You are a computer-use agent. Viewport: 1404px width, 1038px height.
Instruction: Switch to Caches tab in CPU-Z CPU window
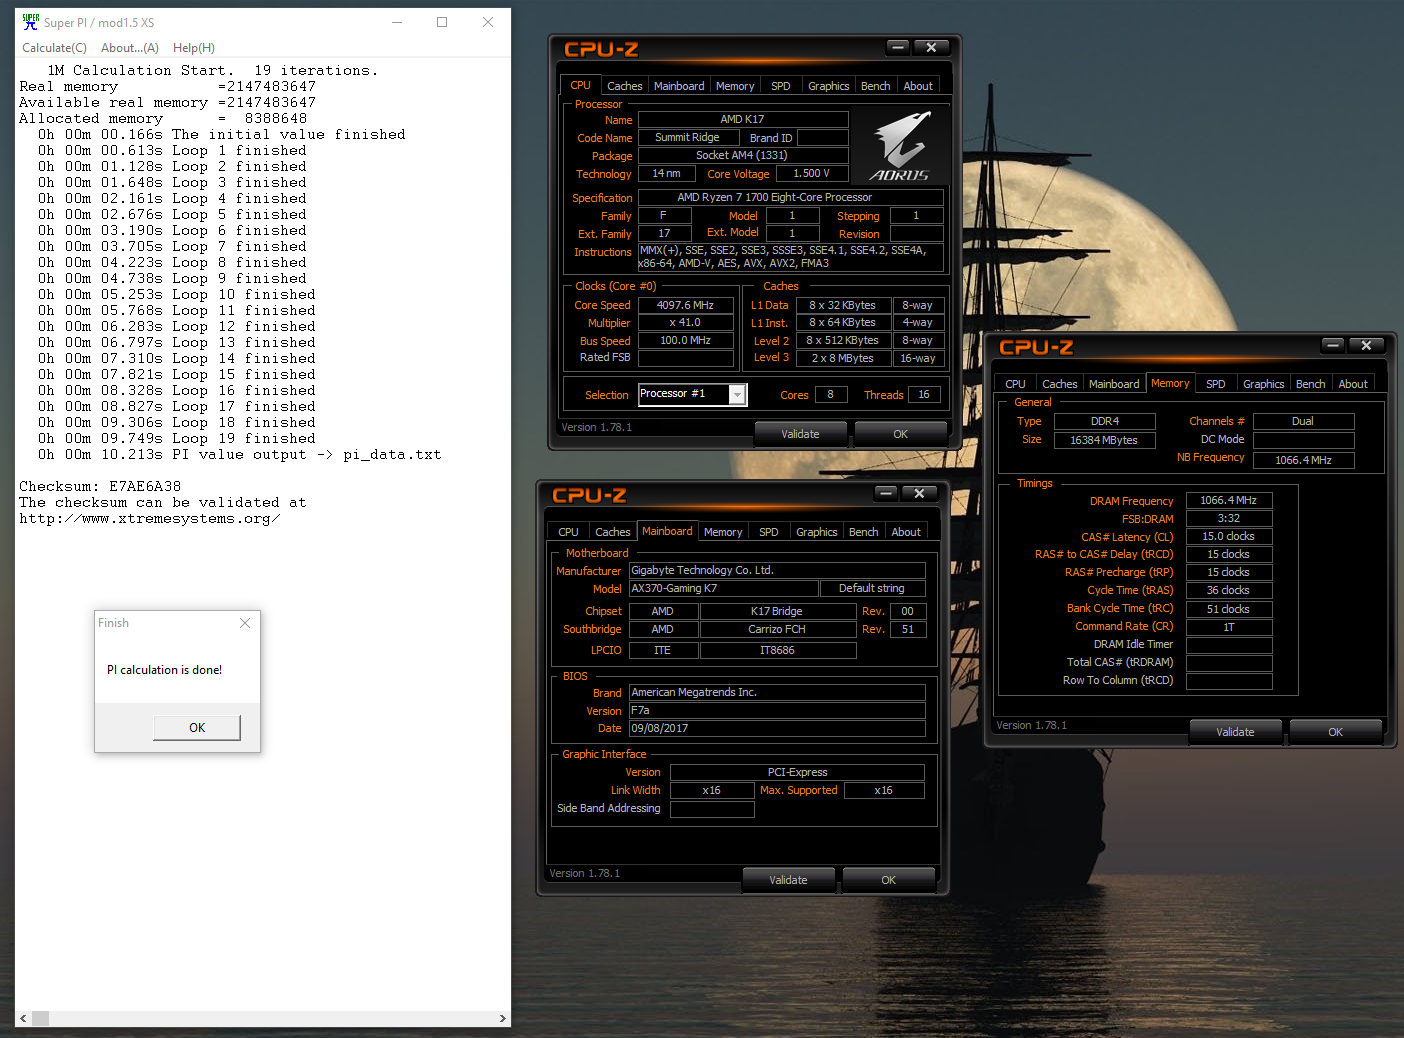coord(625,86)
